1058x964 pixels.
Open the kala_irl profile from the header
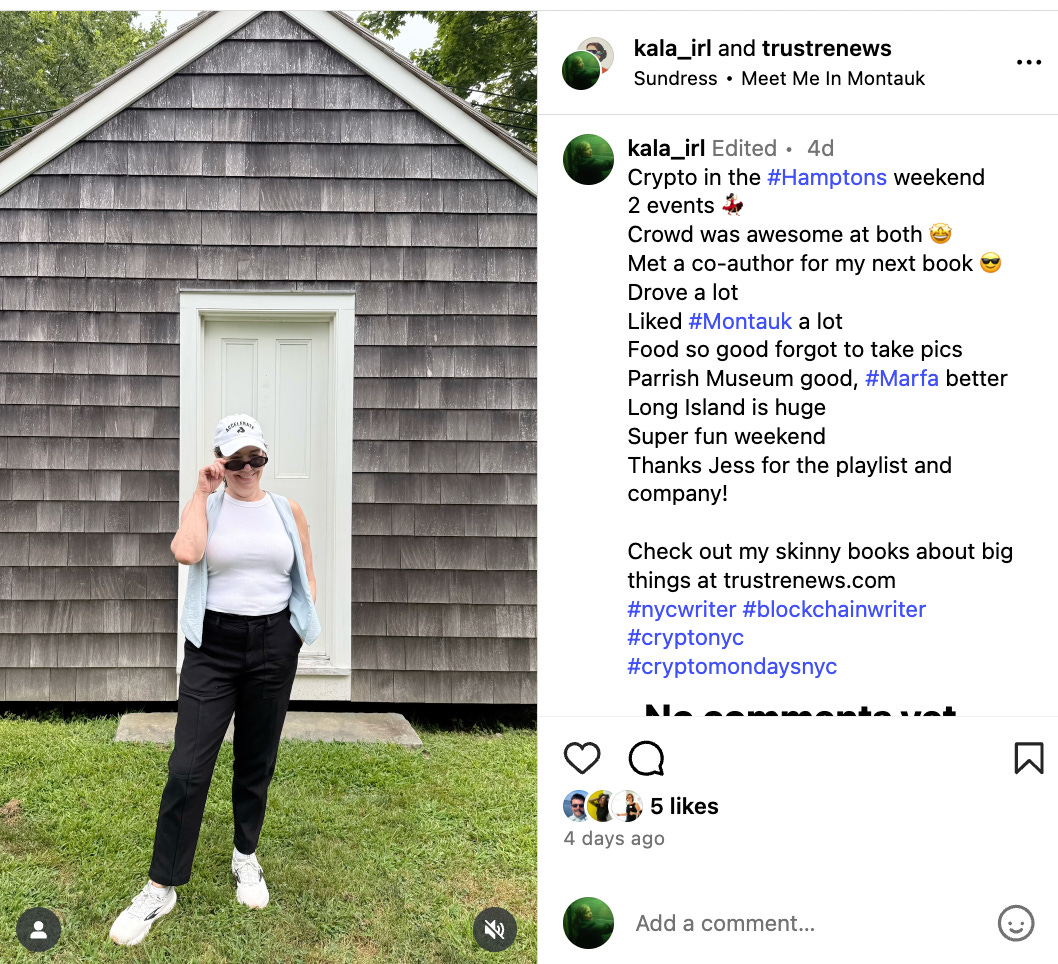click(x=672, y=48)
